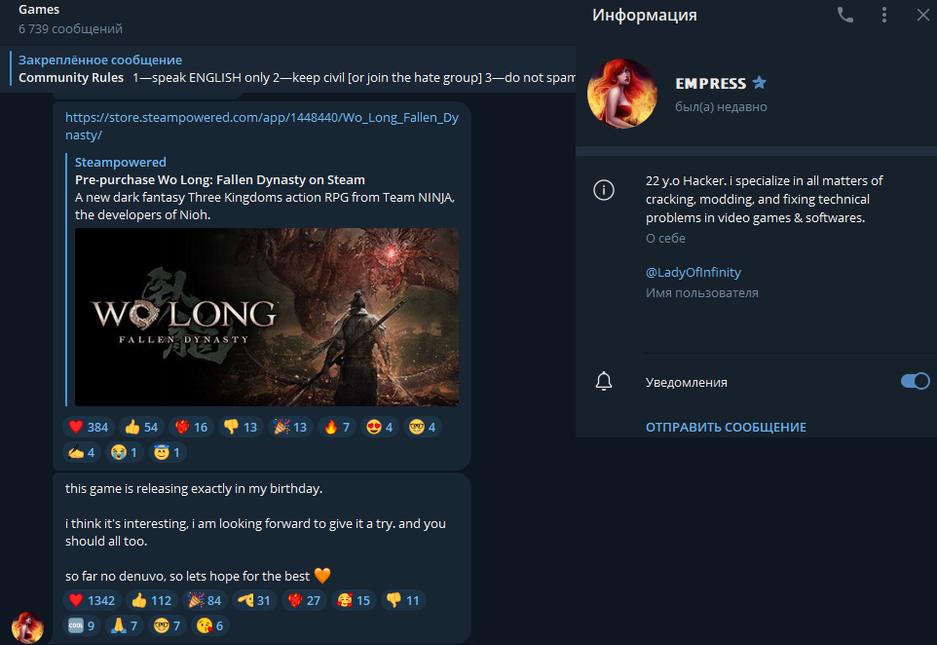This screenshot has width=937, height=645.
Task: Click the sender avatar beside the message
Action: click(28, 628)
